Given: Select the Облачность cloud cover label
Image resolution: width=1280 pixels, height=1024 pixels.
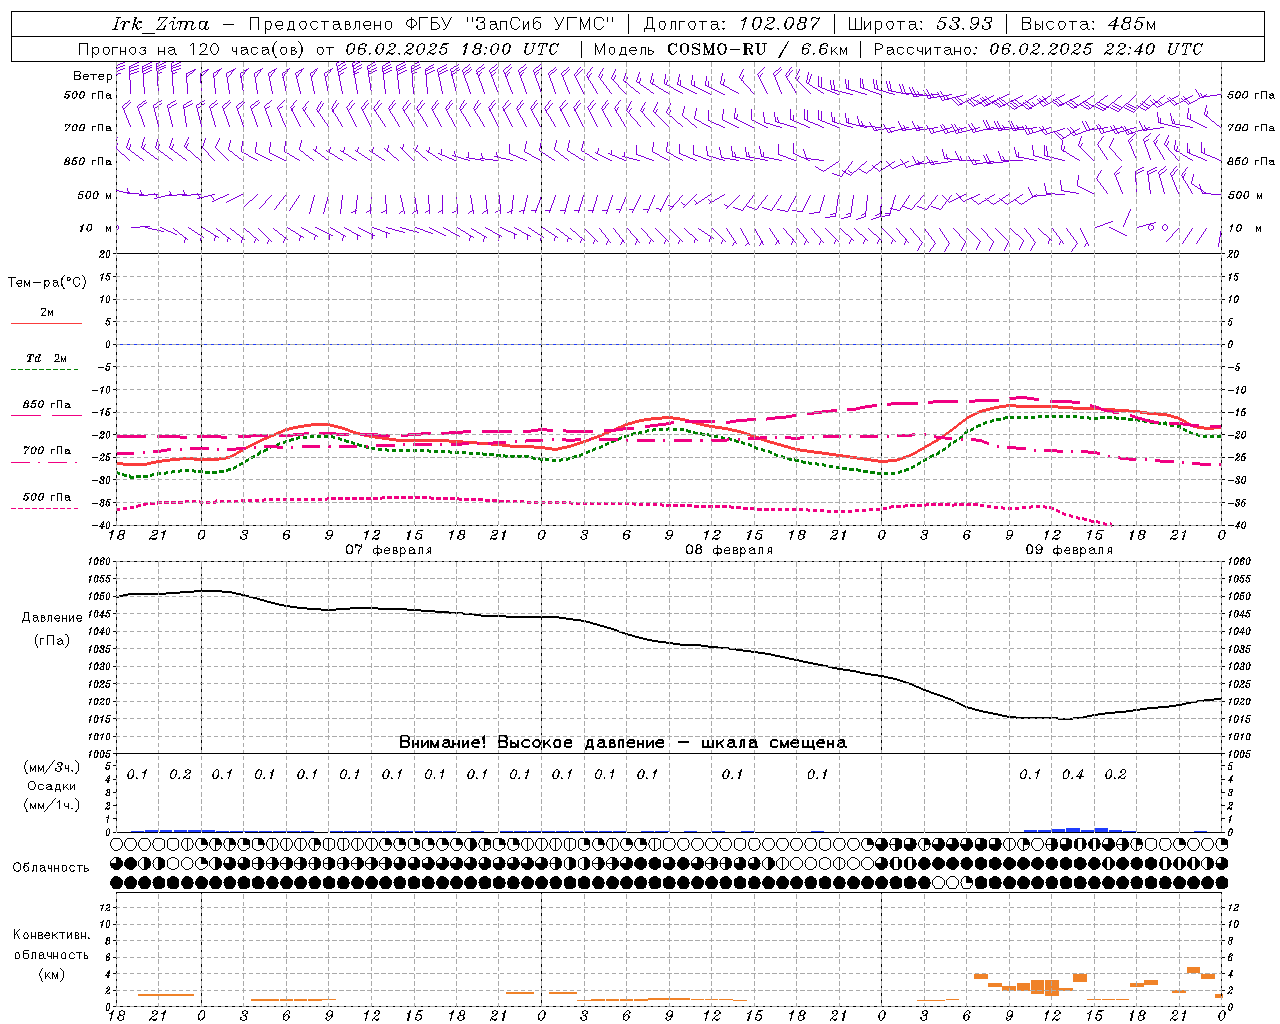Looking at the screenshot, I should click(51, 868).
